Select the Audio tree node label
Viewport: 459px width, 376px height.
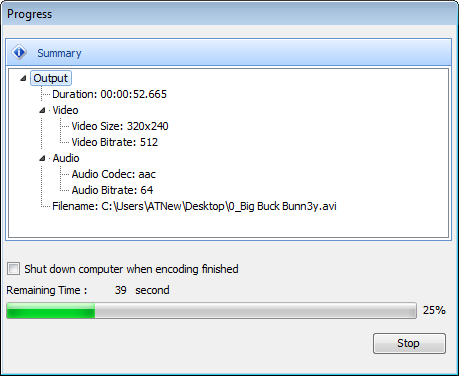(66, 158)
